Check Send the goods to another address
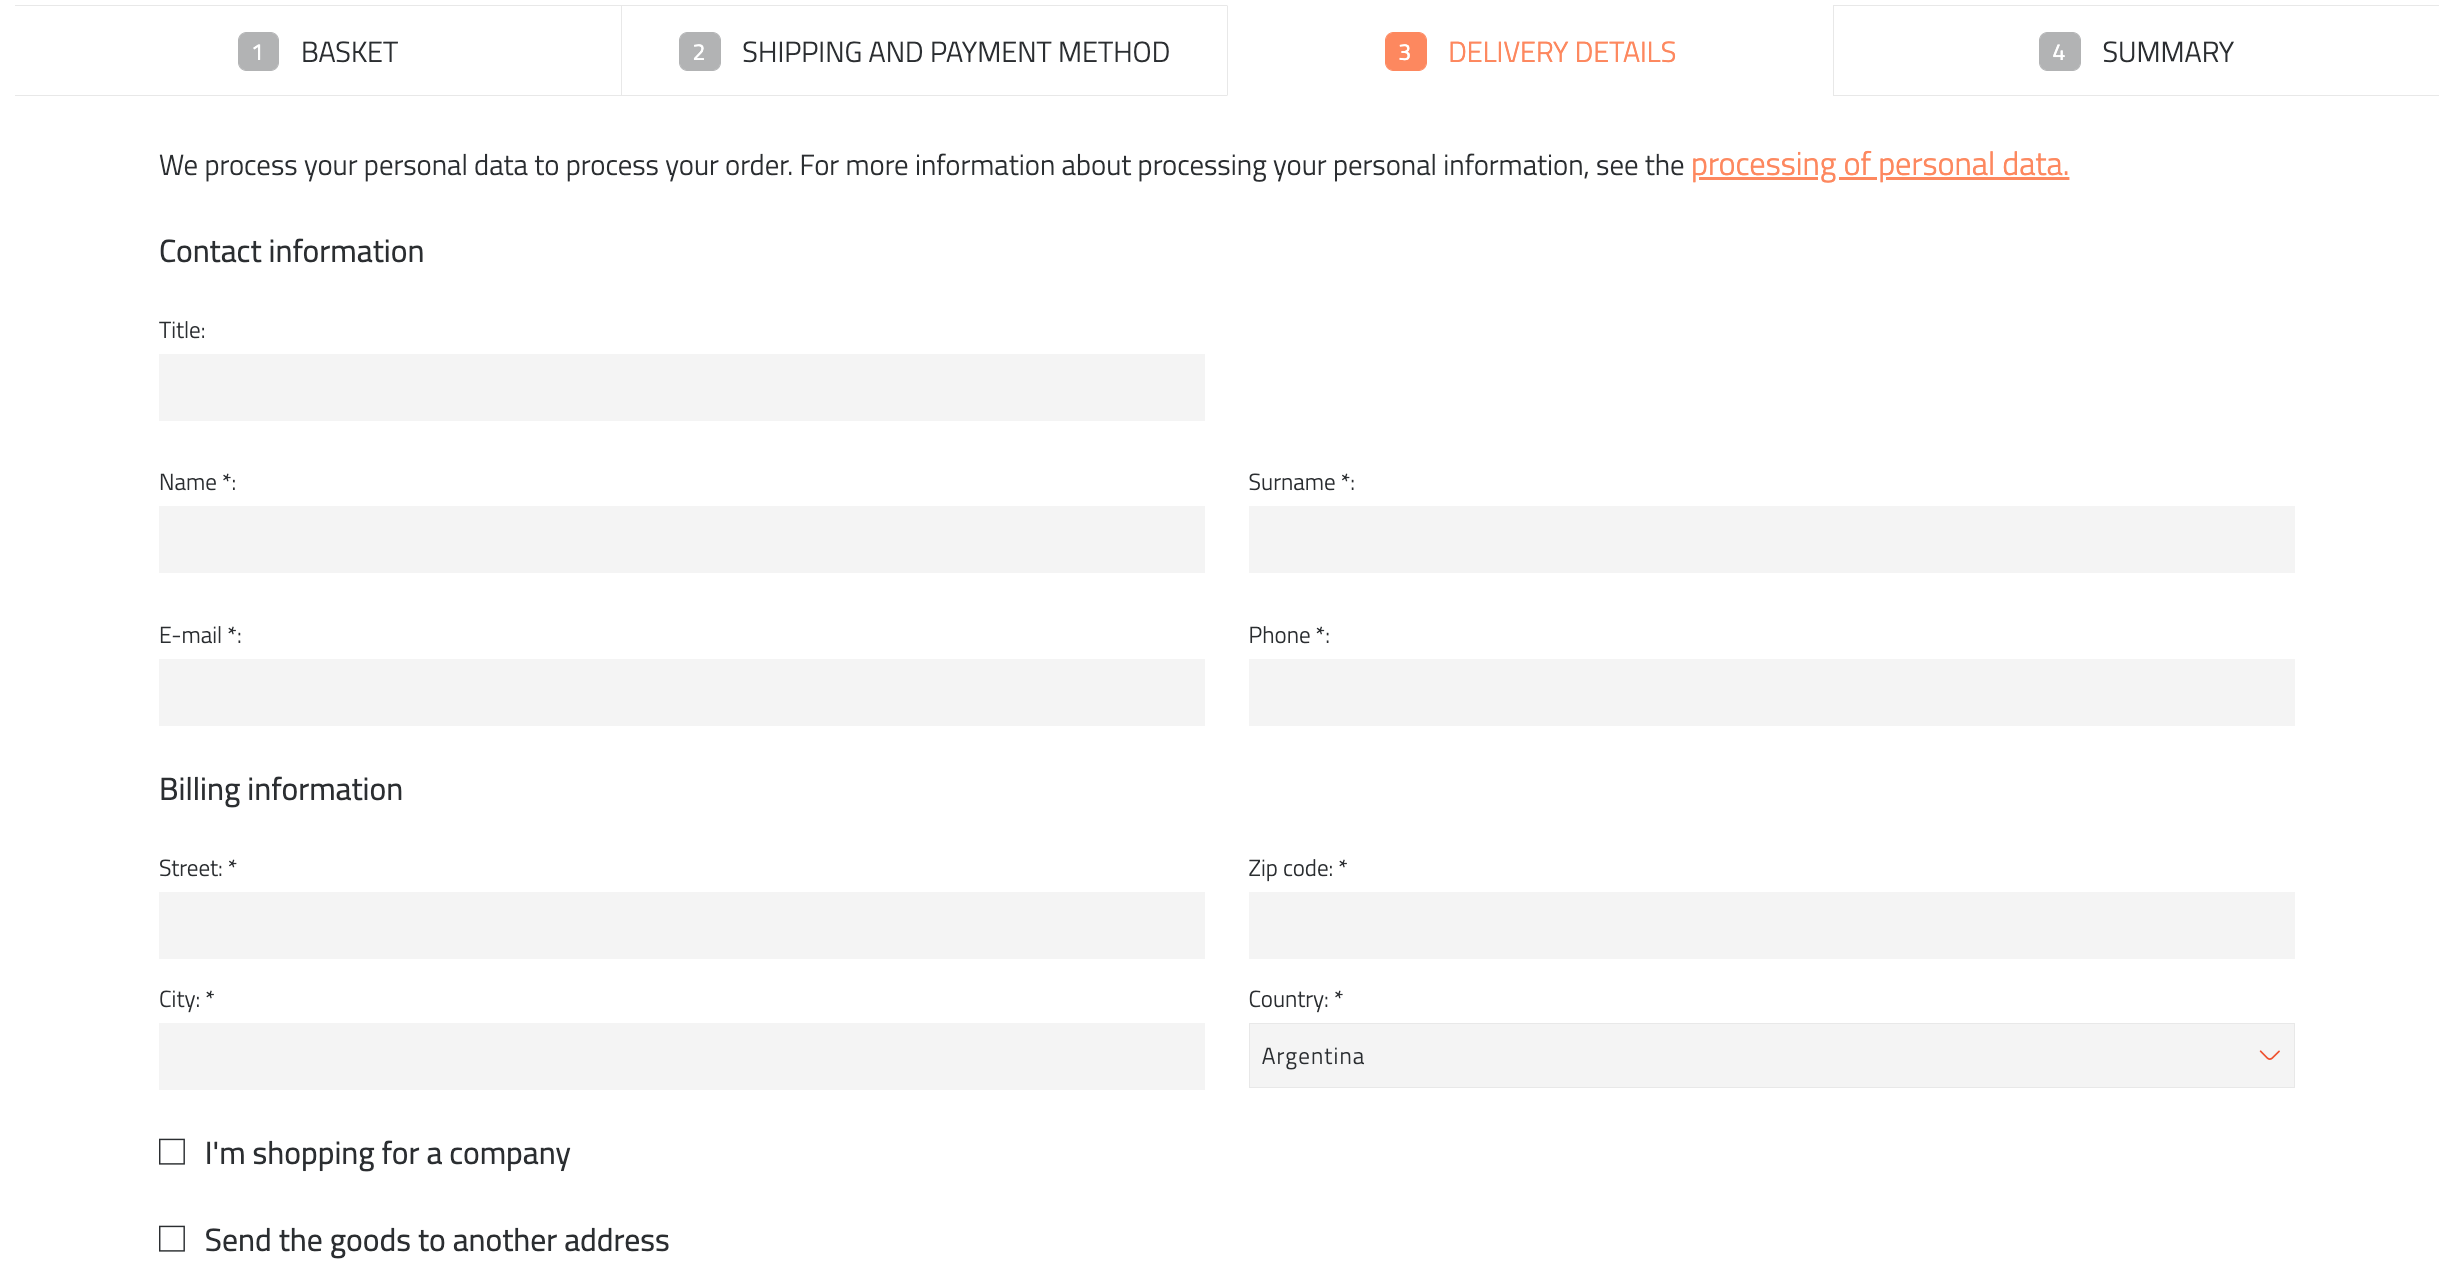Screen dimensions: 2448x1280 point(172,1239)
